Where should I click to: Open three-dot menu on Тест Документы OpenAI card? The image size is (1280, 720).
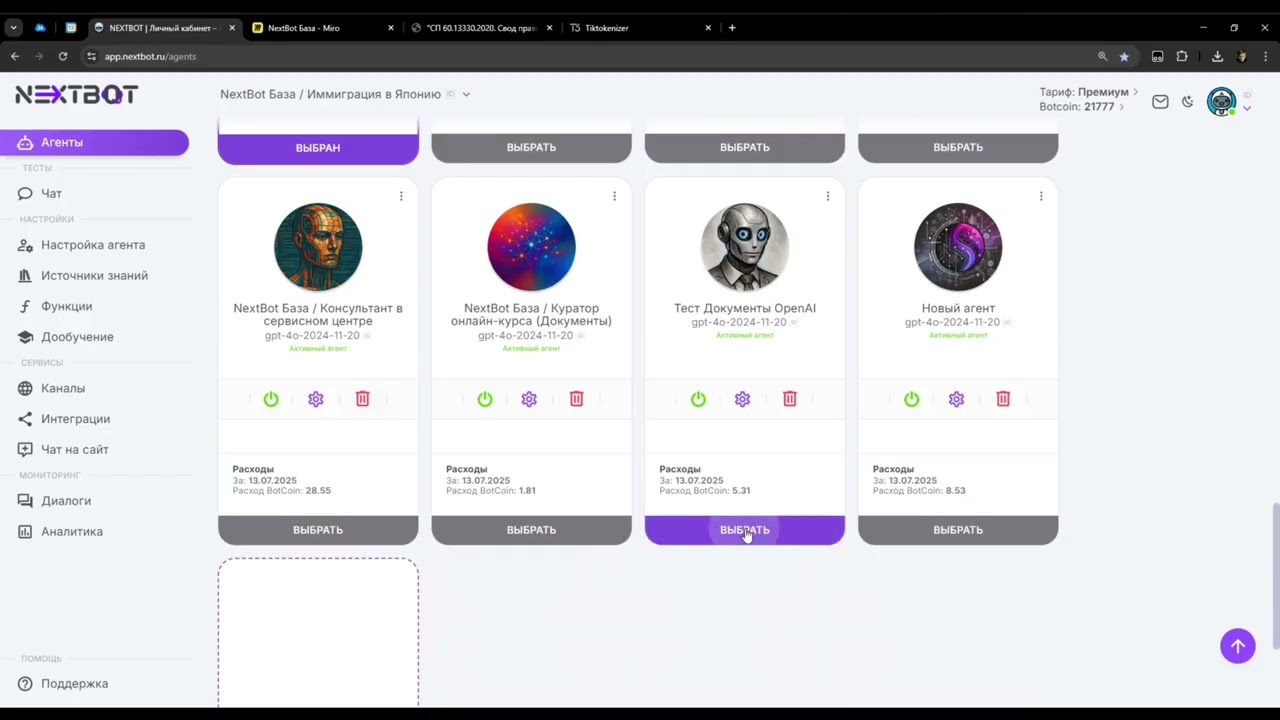tap(827, 196)
